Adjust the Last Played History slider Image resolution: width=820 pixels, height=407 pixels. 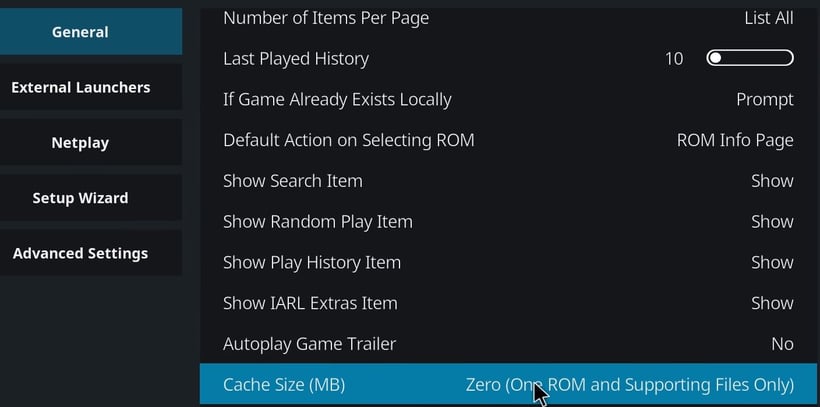[749, 59]
